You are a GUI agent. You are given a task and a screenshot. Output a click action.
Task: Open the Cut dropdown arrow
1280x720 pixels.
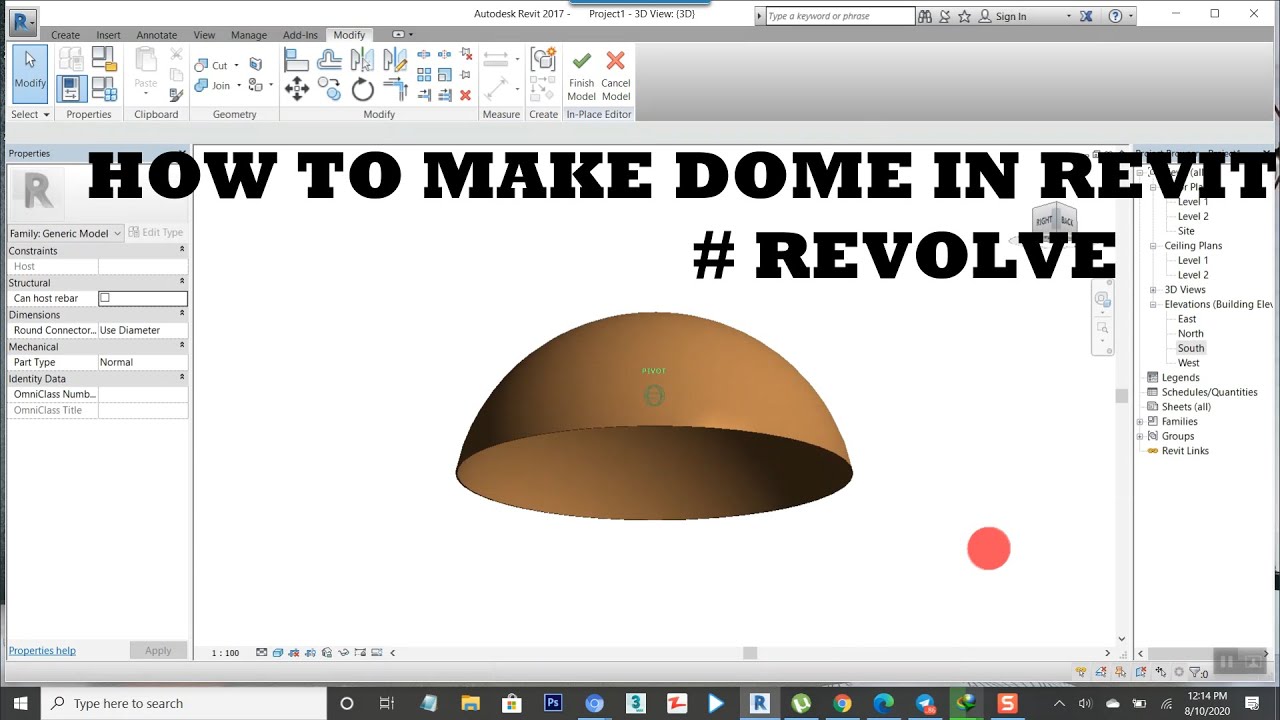[236, 65]
